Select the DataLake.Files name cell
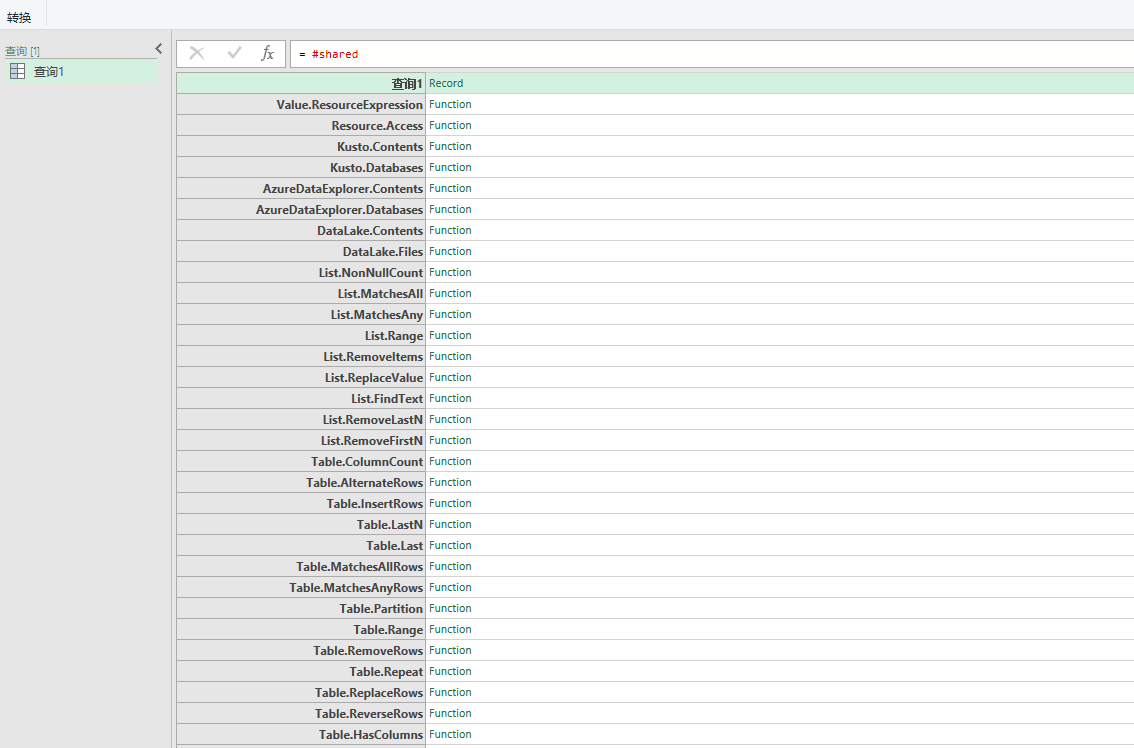This screenshot has width=1134, height=748. pyautogui.click(x=301, y=251)
